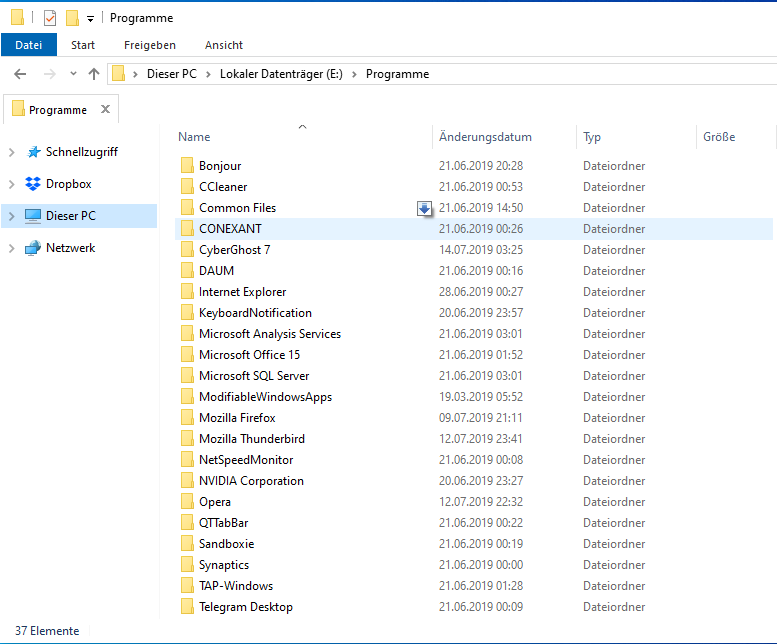Screen dimensions: 777x644
Task: Click the blue download arrow beside Common Files
Action: coord(424,209)
